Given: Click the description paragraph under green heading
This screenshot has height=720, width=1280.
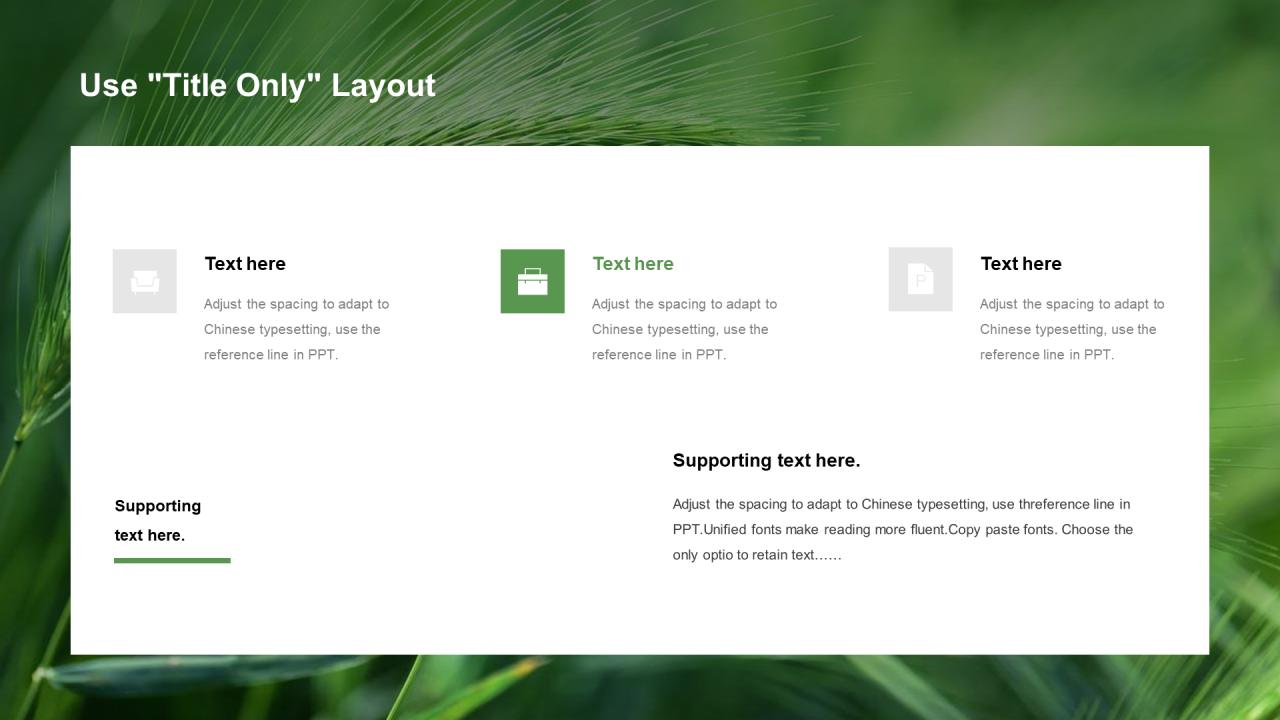Looking at the screenshot, I should 684,329.
